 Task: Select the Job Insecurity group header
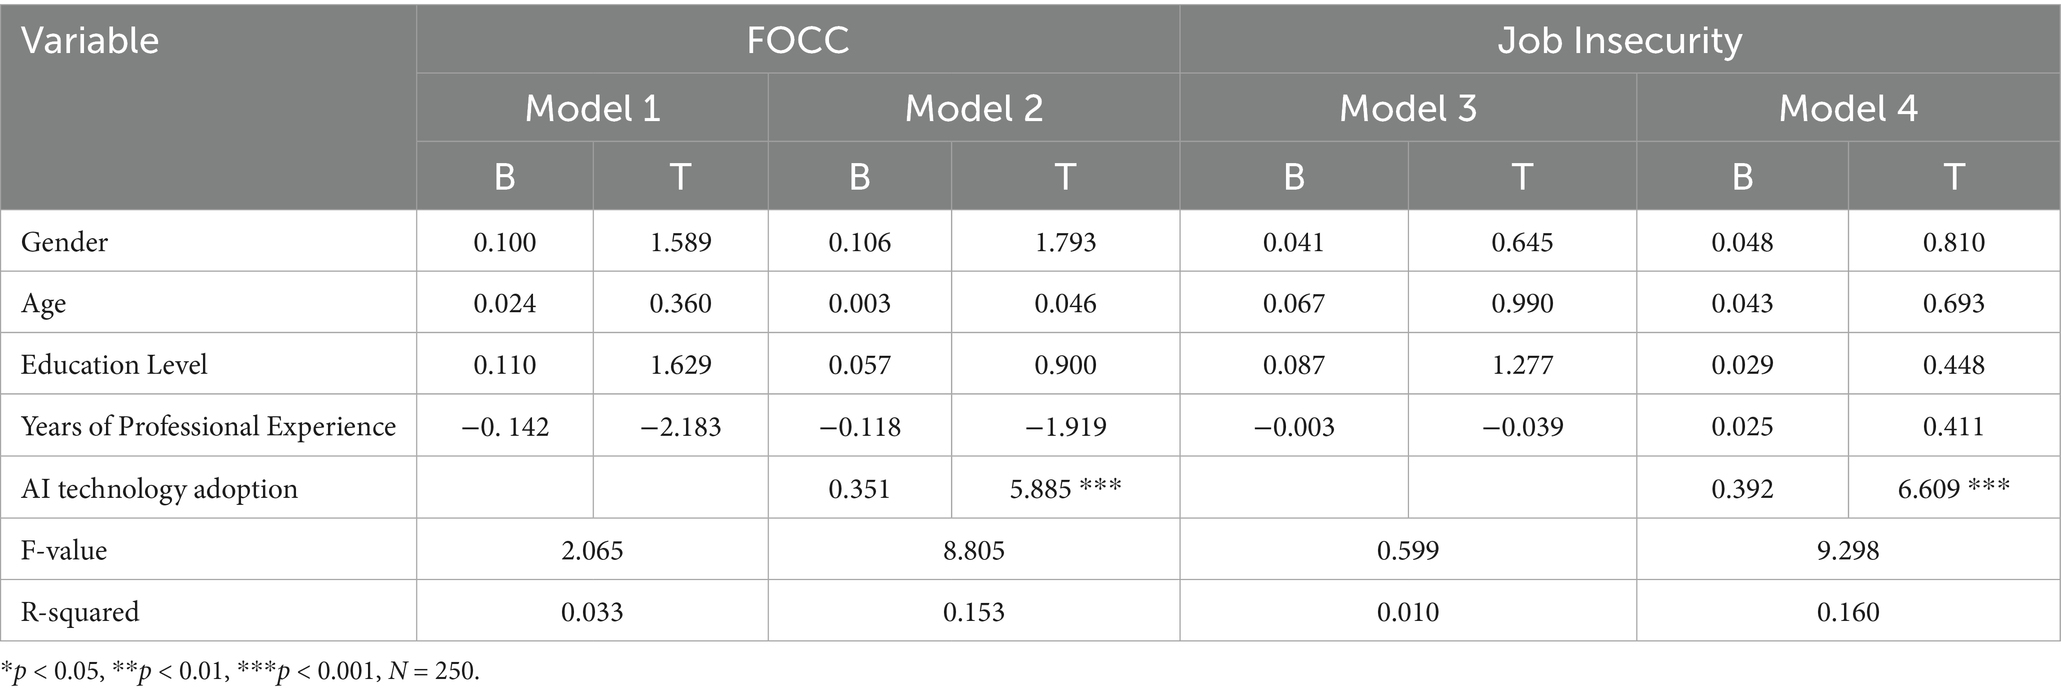pos(1619,41)
